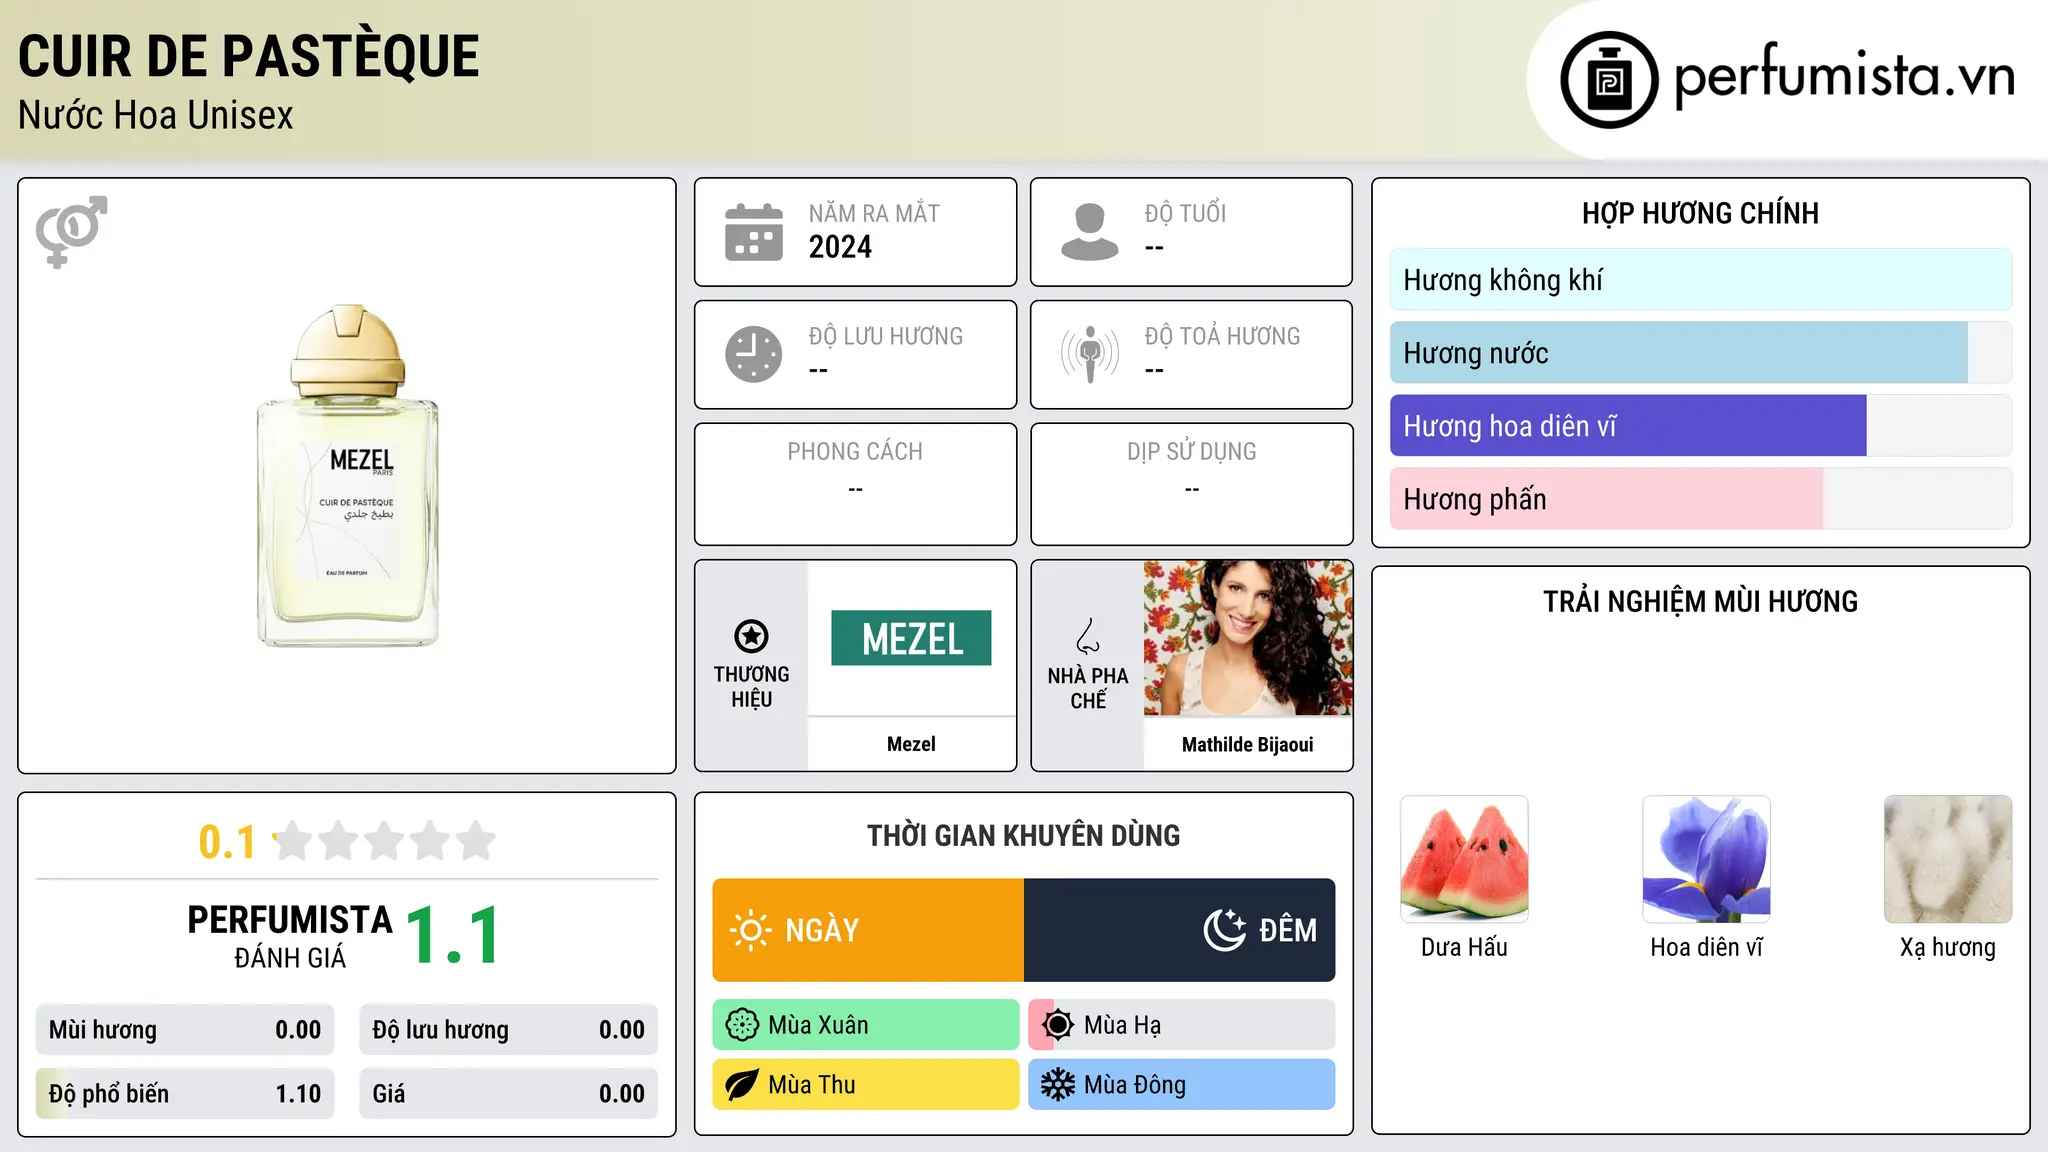Click the HỢP HƯƠNG CHÍNH heading
This screenshot has width=2048, height=1152.
pos(1700,213)
